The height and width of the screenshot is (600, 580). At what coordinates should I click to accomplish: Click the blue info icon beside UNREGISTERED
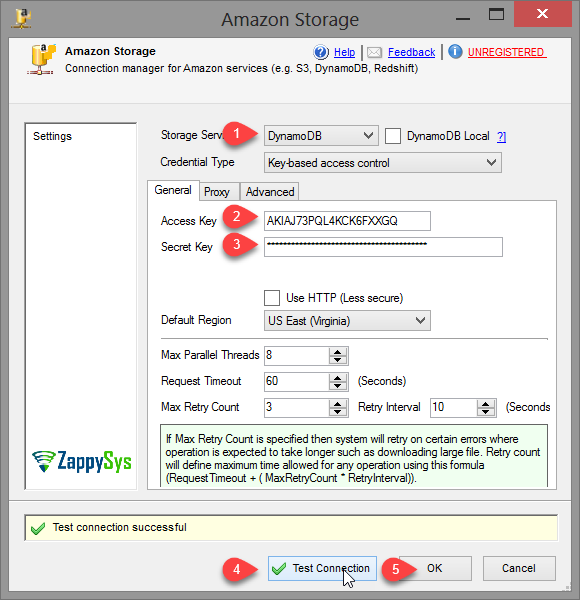(455, 52)
